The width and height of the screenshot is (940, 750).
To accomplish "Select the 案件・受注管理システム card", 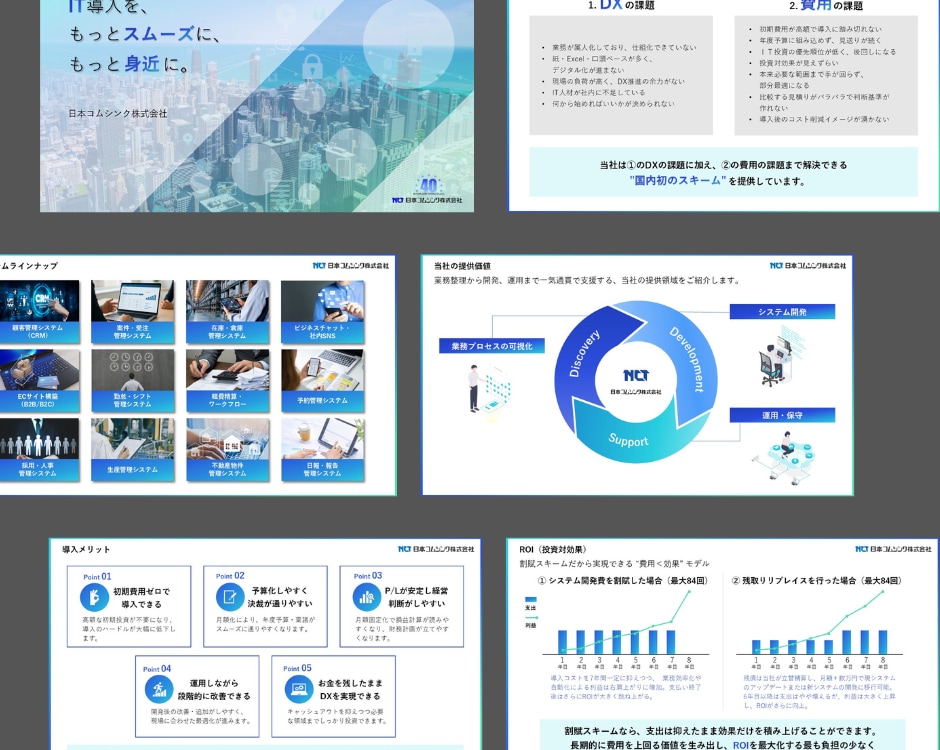I will click(132, 312).
